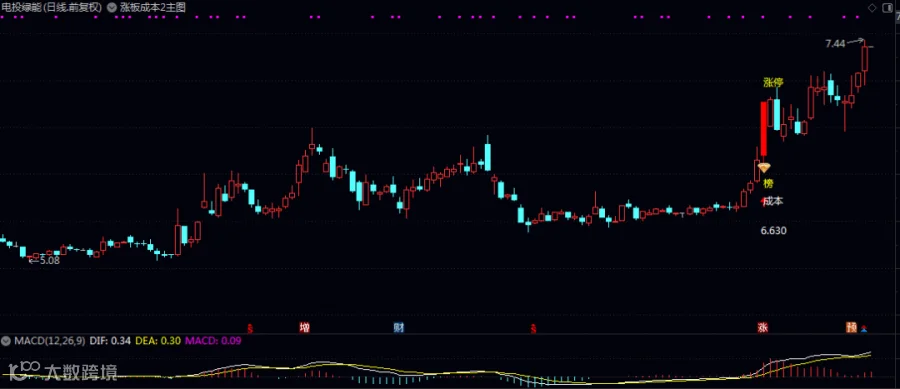
Task: Click the 7.44 high price label
Action: click(x=835, y=44)
